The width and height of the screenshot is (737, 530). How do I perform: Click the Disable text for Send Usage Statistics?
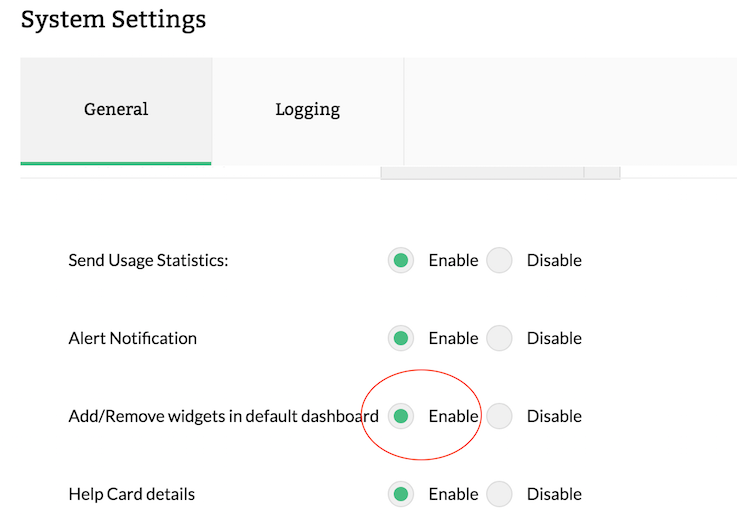(554, 260)
